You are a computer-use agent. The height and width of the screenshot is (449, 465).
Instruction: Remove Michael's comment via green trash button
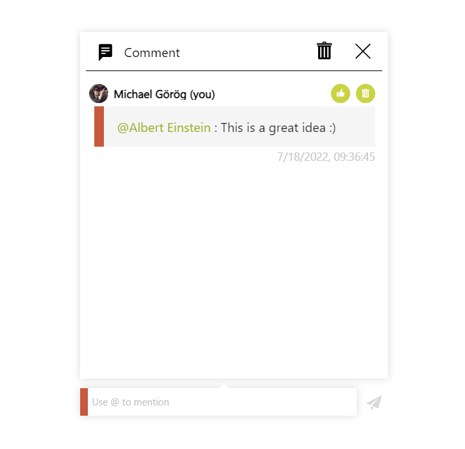[x=365, y=93]
